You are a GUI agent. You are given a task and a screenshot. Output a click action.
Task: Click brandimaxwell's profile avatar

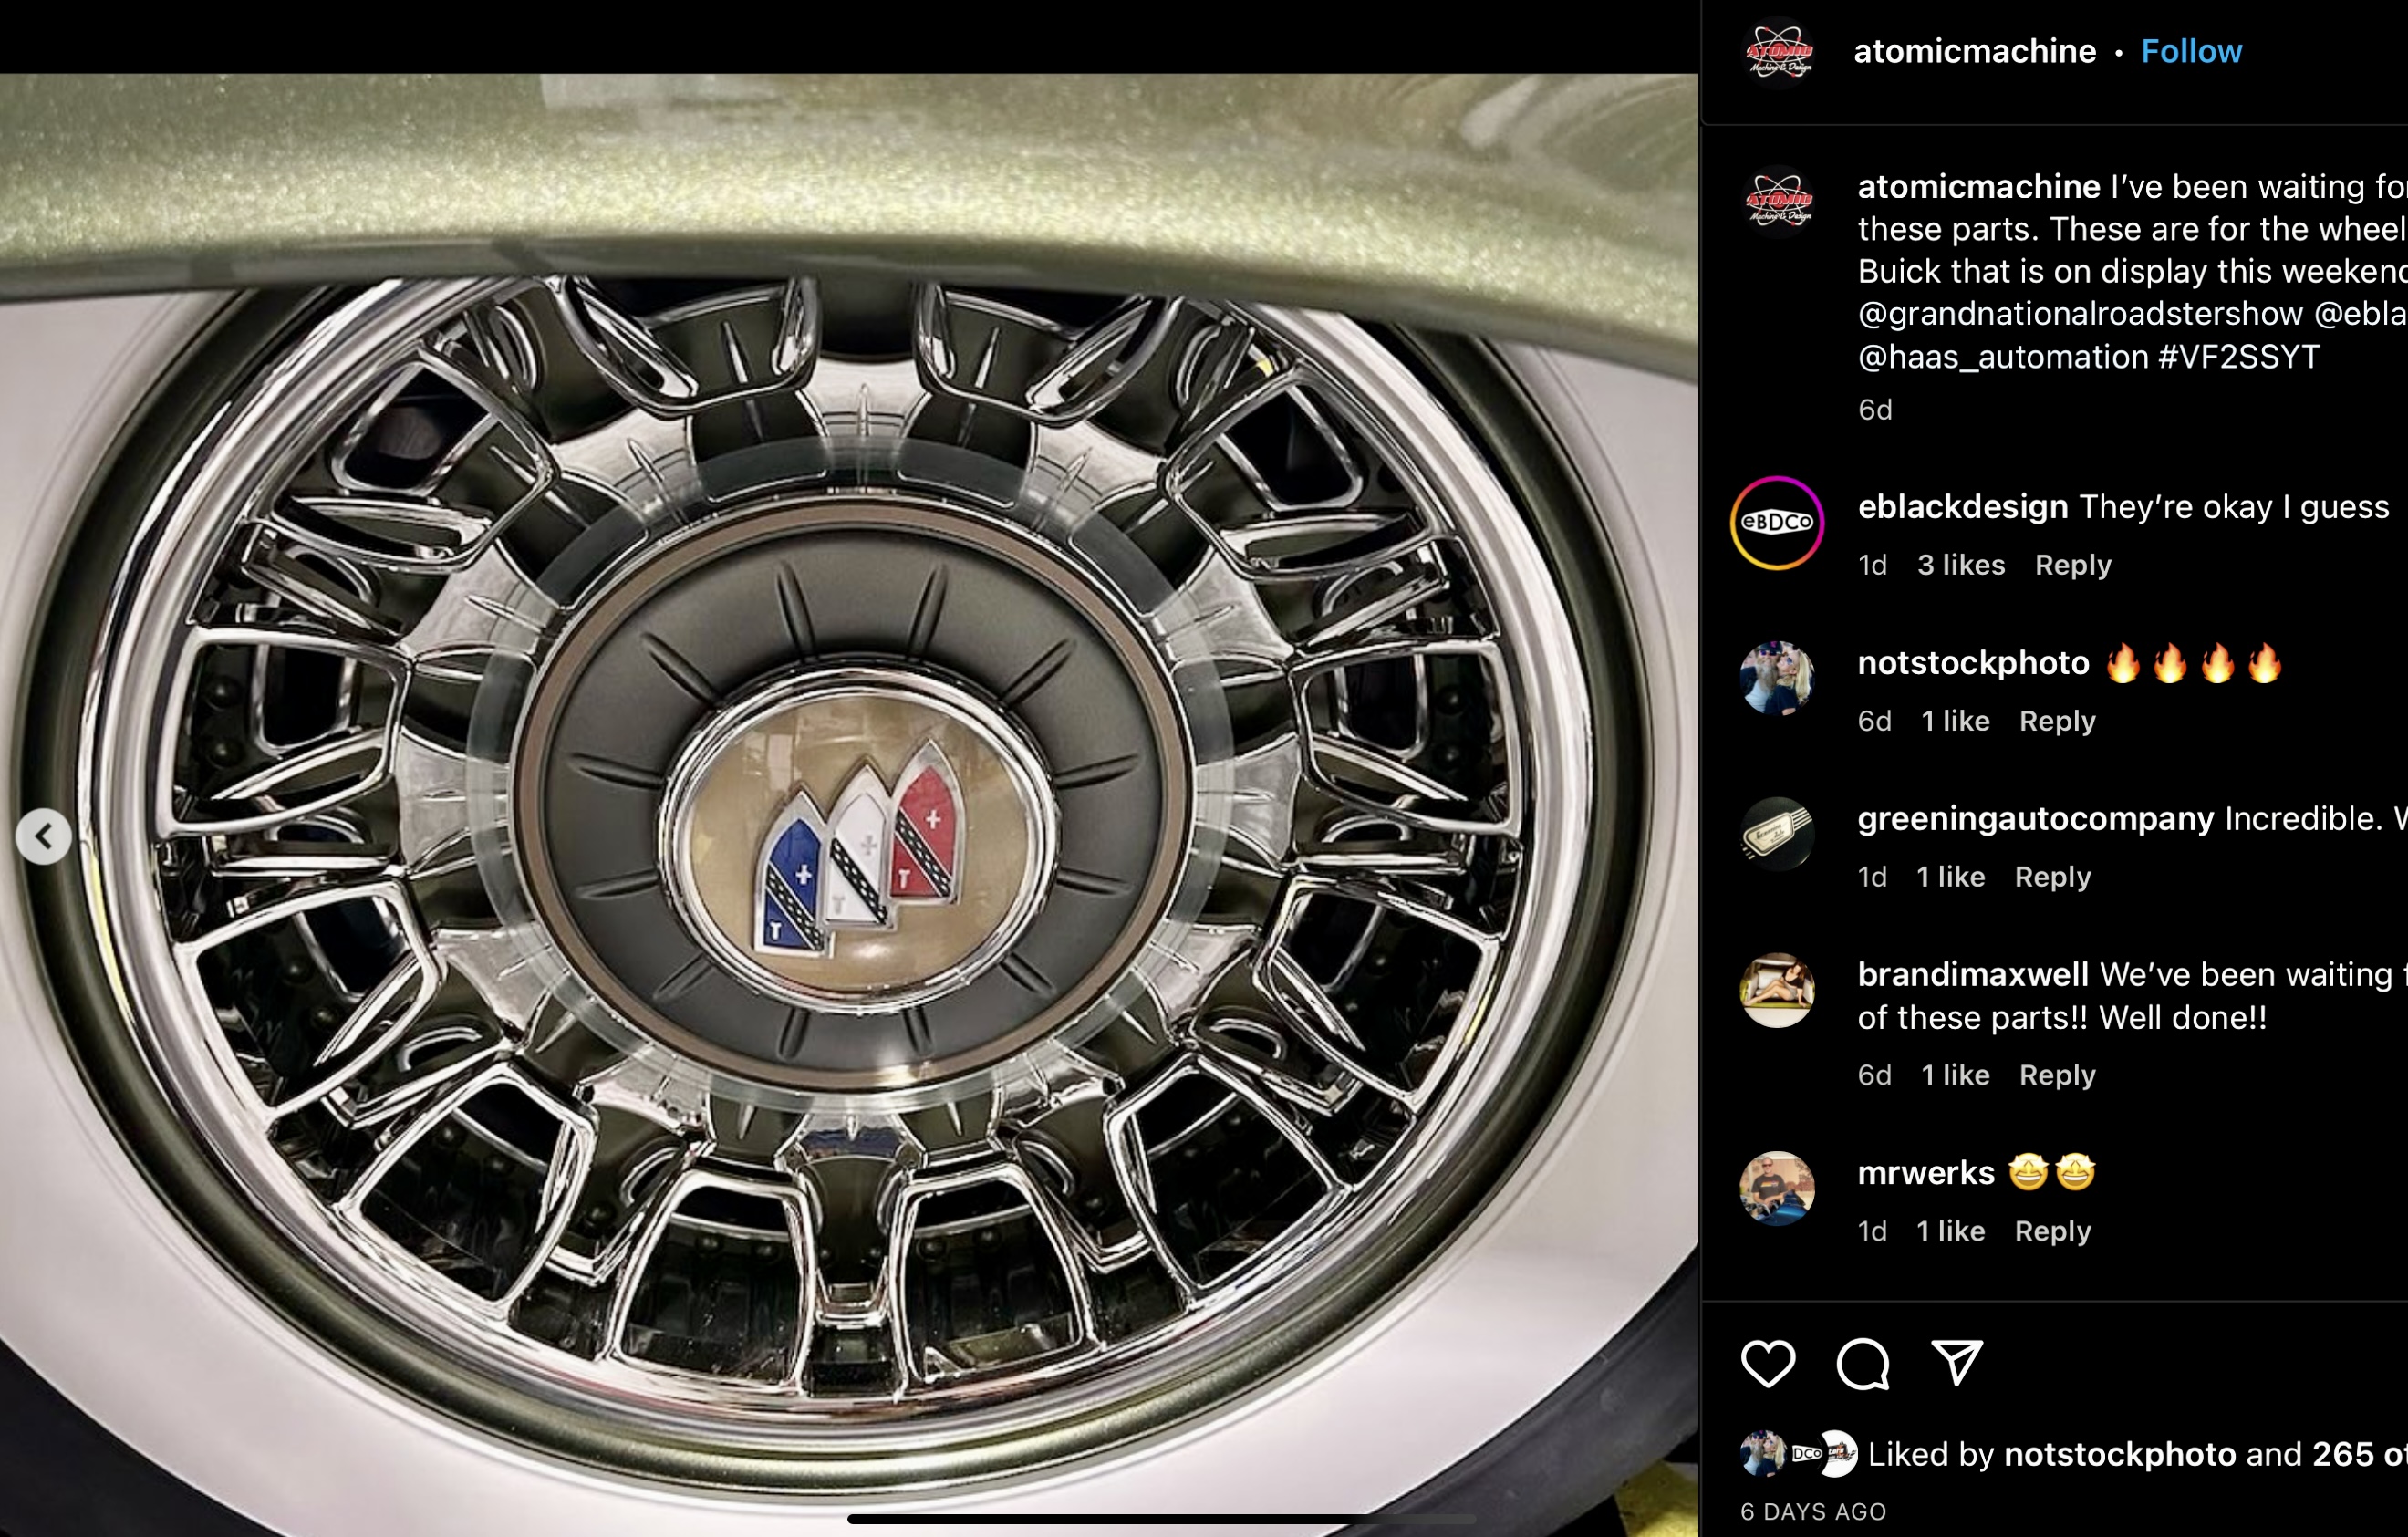coord(1777,990)
